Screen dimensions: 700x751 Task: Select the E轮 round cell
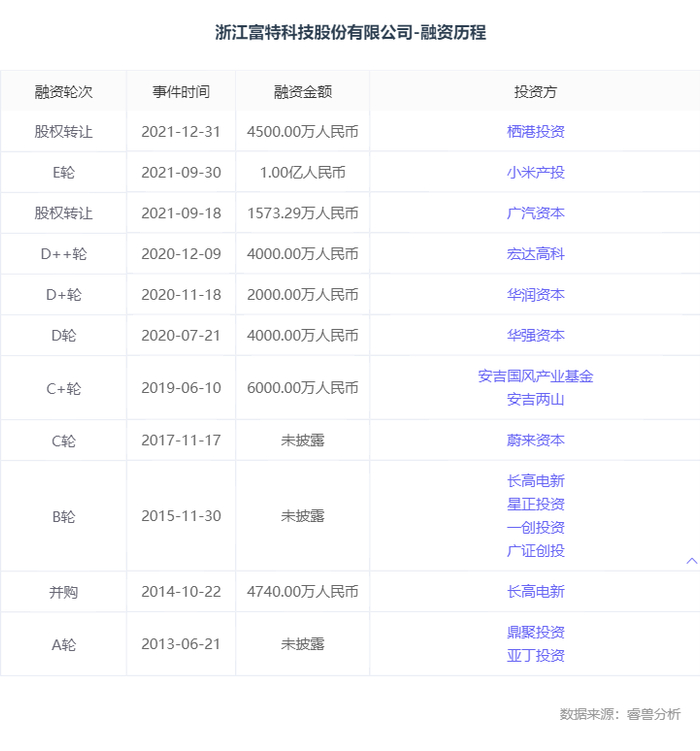coord(63,172)
